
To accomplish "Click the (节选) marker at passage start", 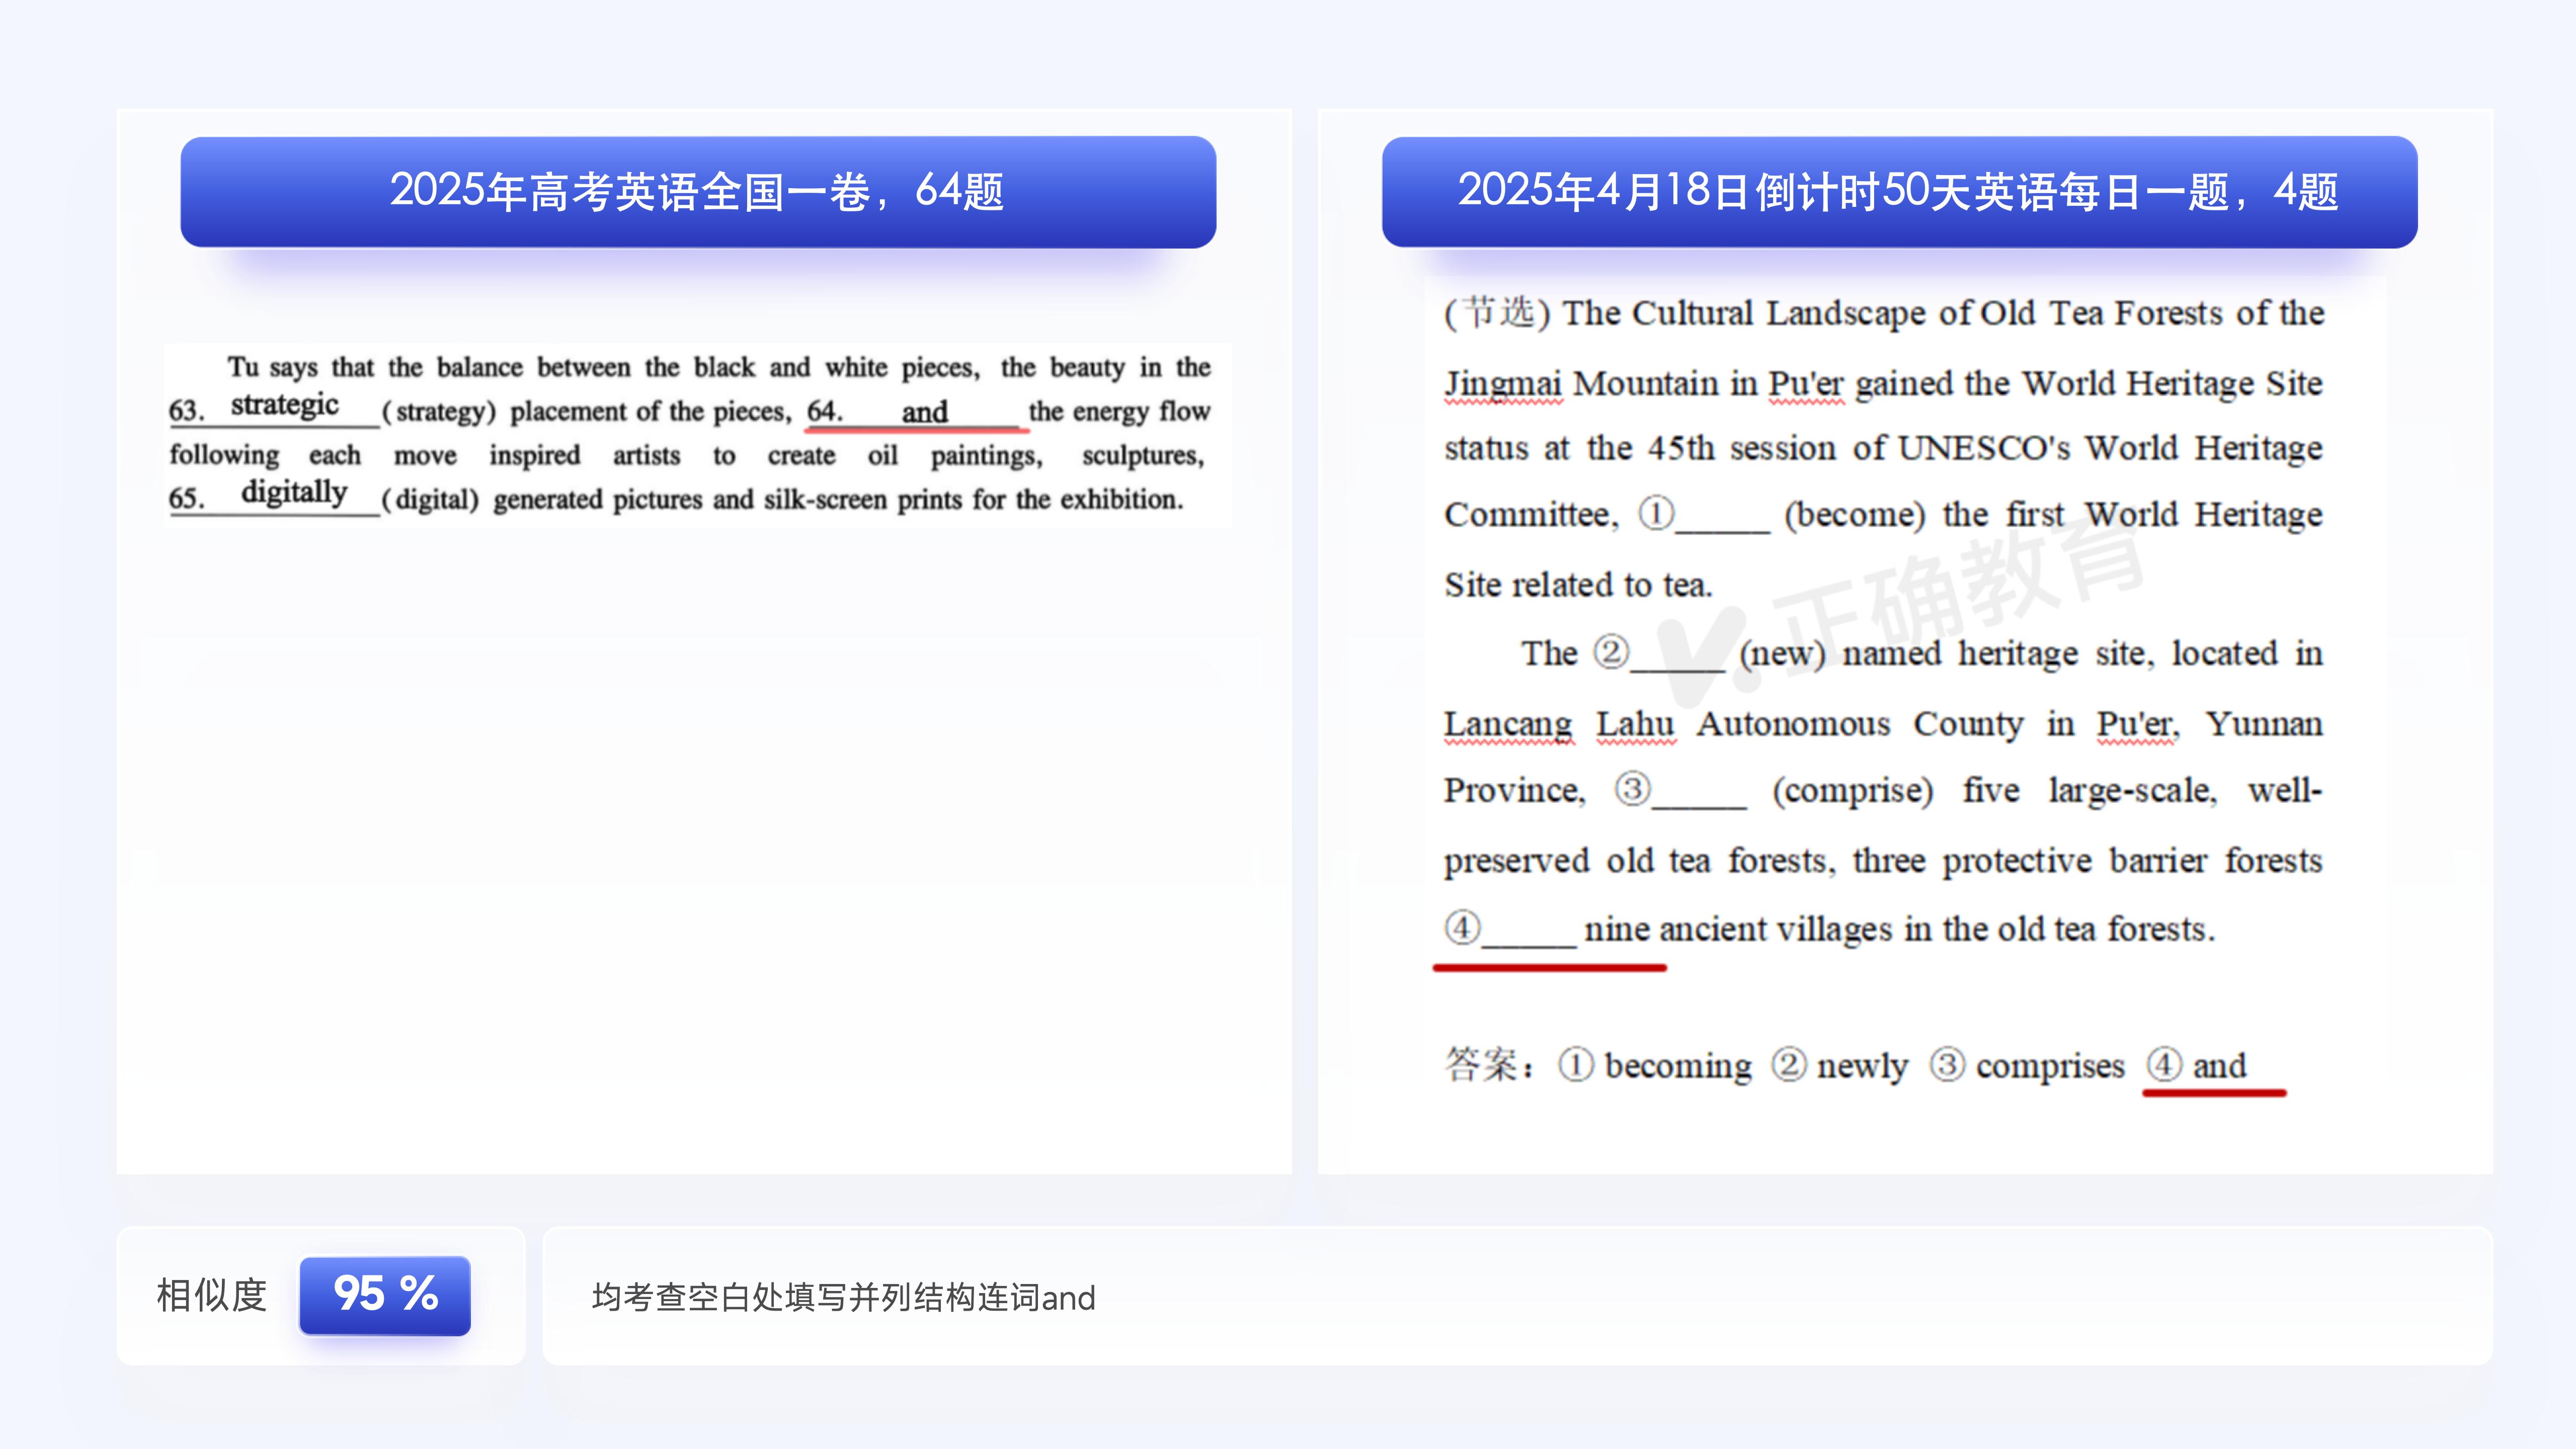I will click(x=1497, y=313).
